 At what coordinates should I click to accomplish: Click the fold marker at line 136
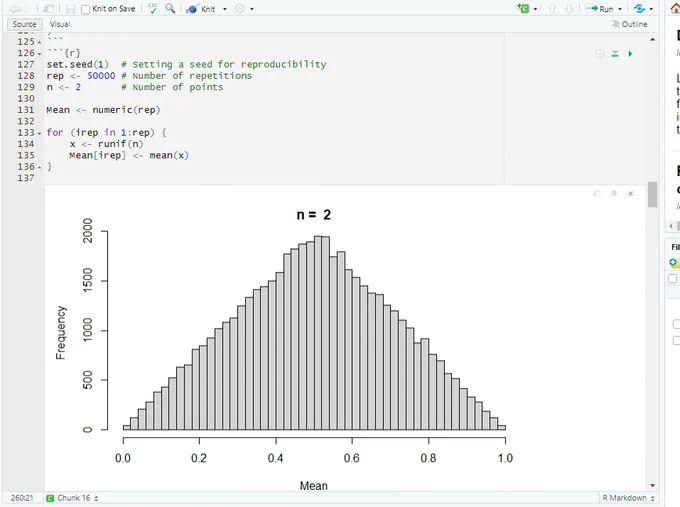(x=39, y=167)
